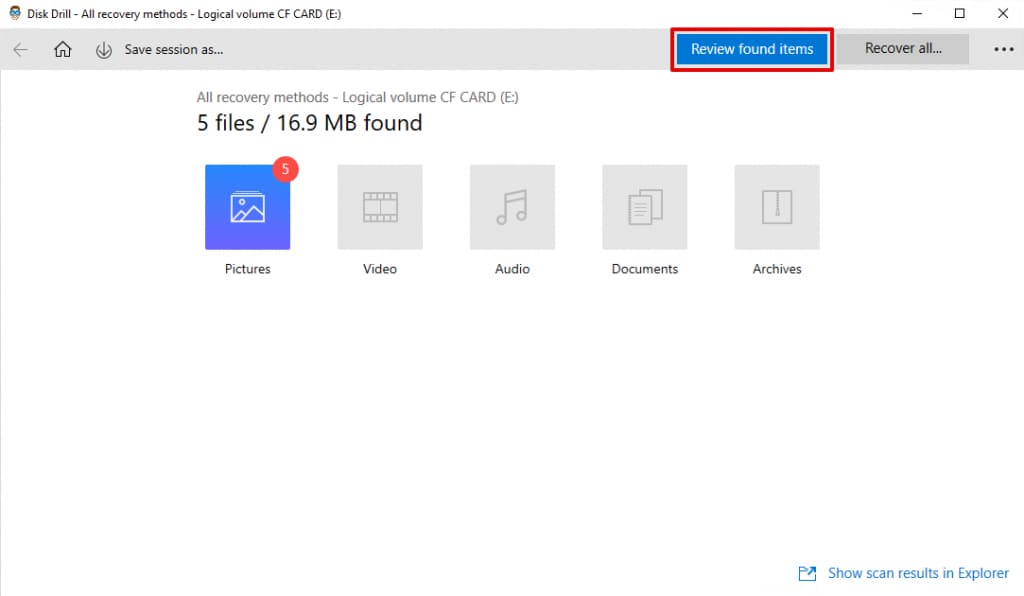The image size is (1024, 596).
Task: Click the Documents label
Action: point(645,269)
